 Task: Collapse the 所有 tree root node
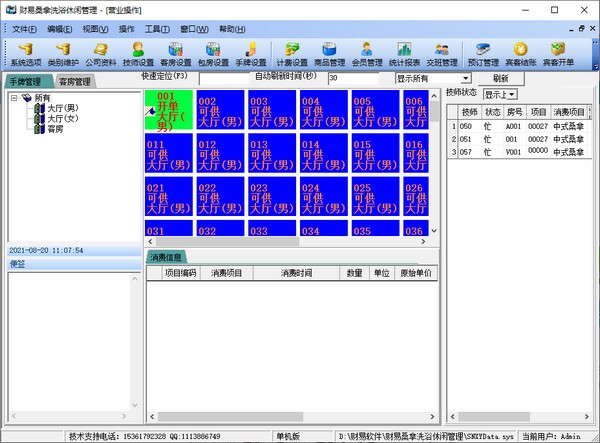click(14, 98)
